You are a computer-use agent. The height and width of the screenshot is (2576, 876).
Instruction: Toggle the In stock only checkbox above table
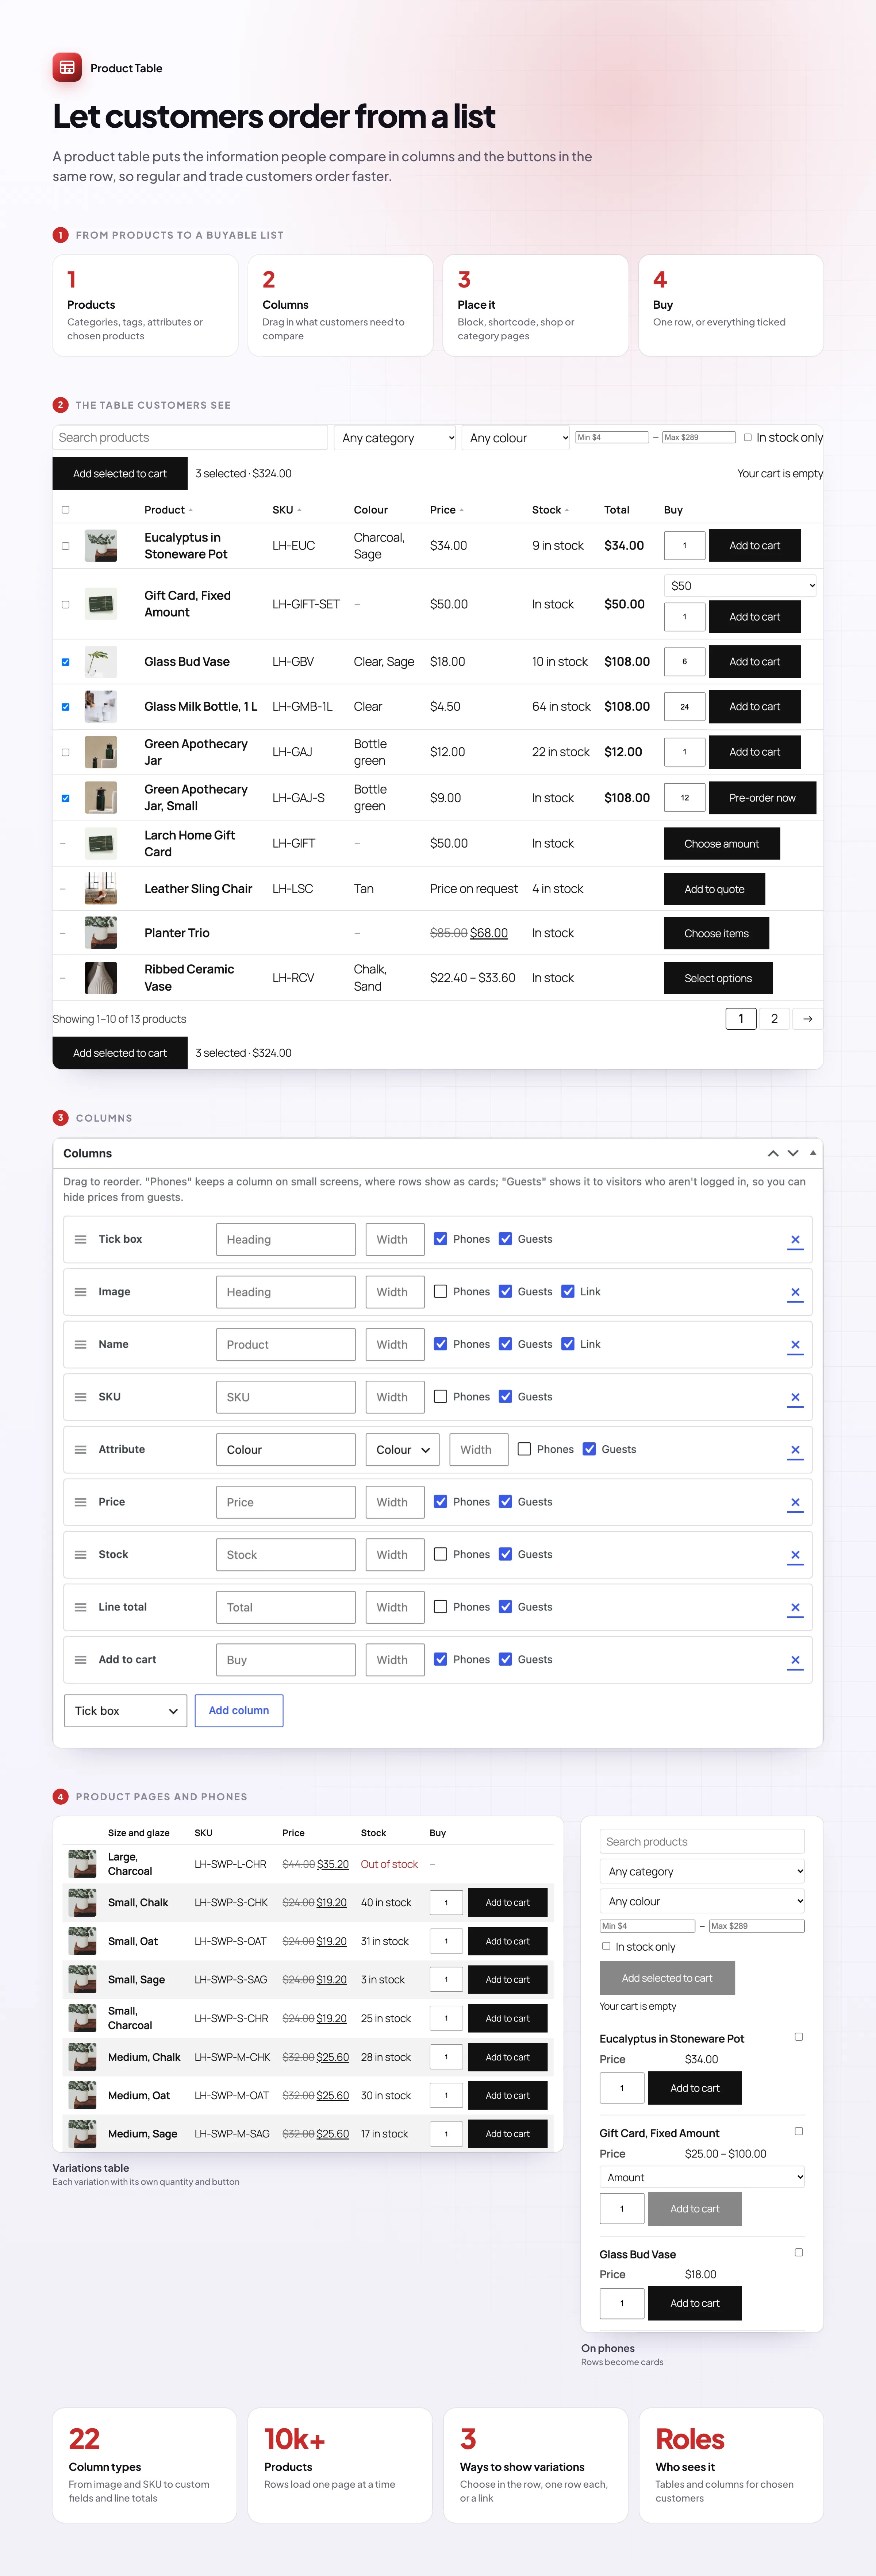(x=747, y=437)
